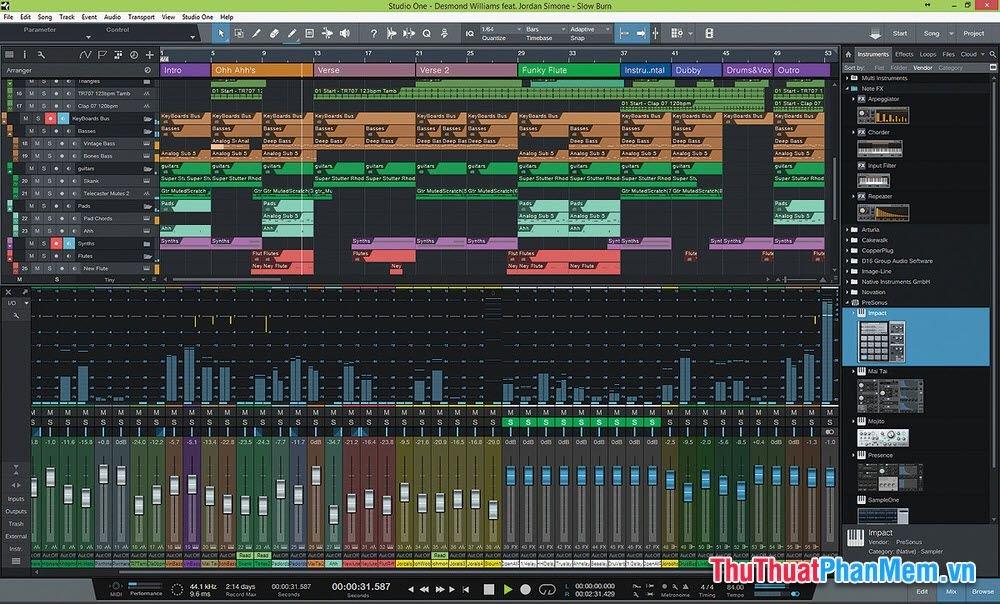The width and height of the screenshot is (1000, 604).
Task: Click the wrench options icon in track header
Action: 41,55
